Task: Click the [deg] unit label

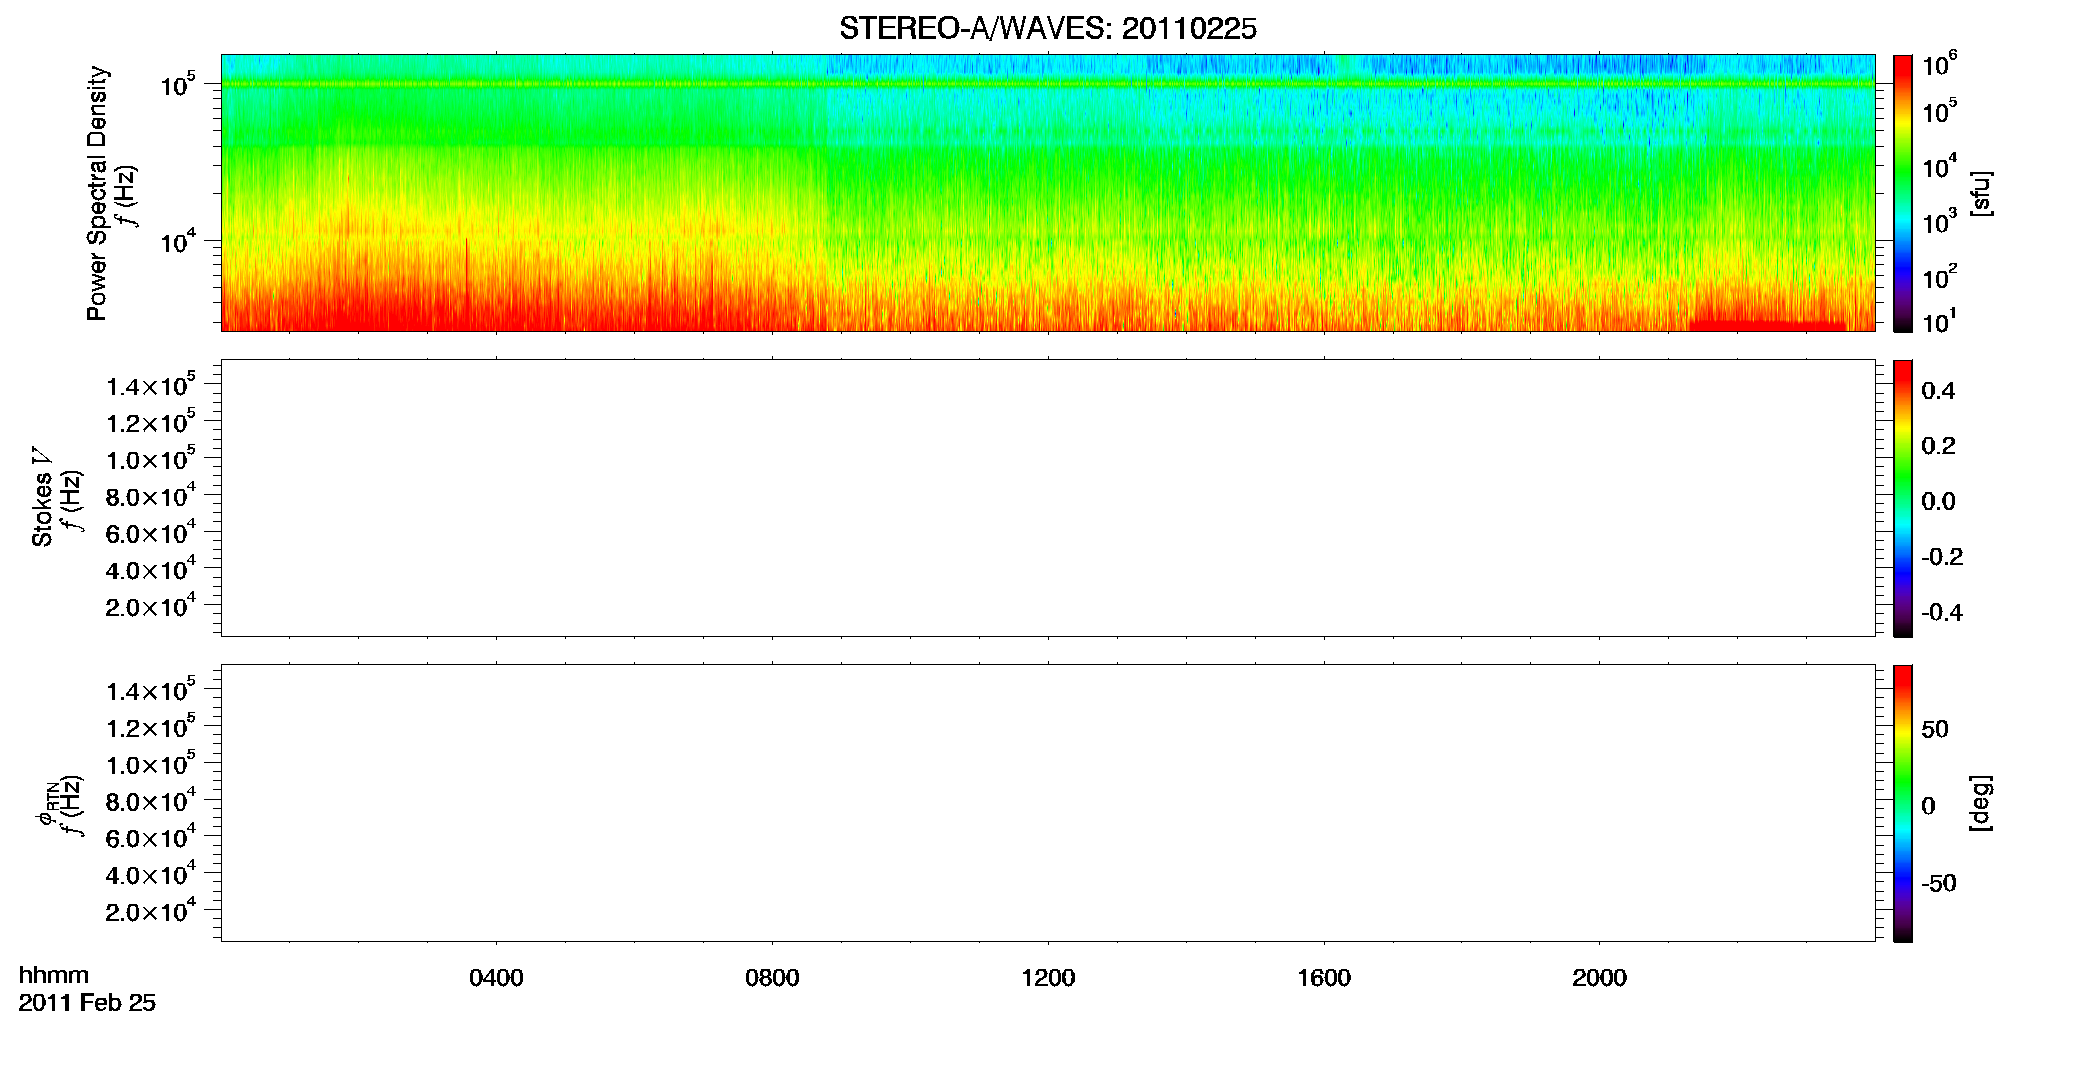Action: (1981, 803)
